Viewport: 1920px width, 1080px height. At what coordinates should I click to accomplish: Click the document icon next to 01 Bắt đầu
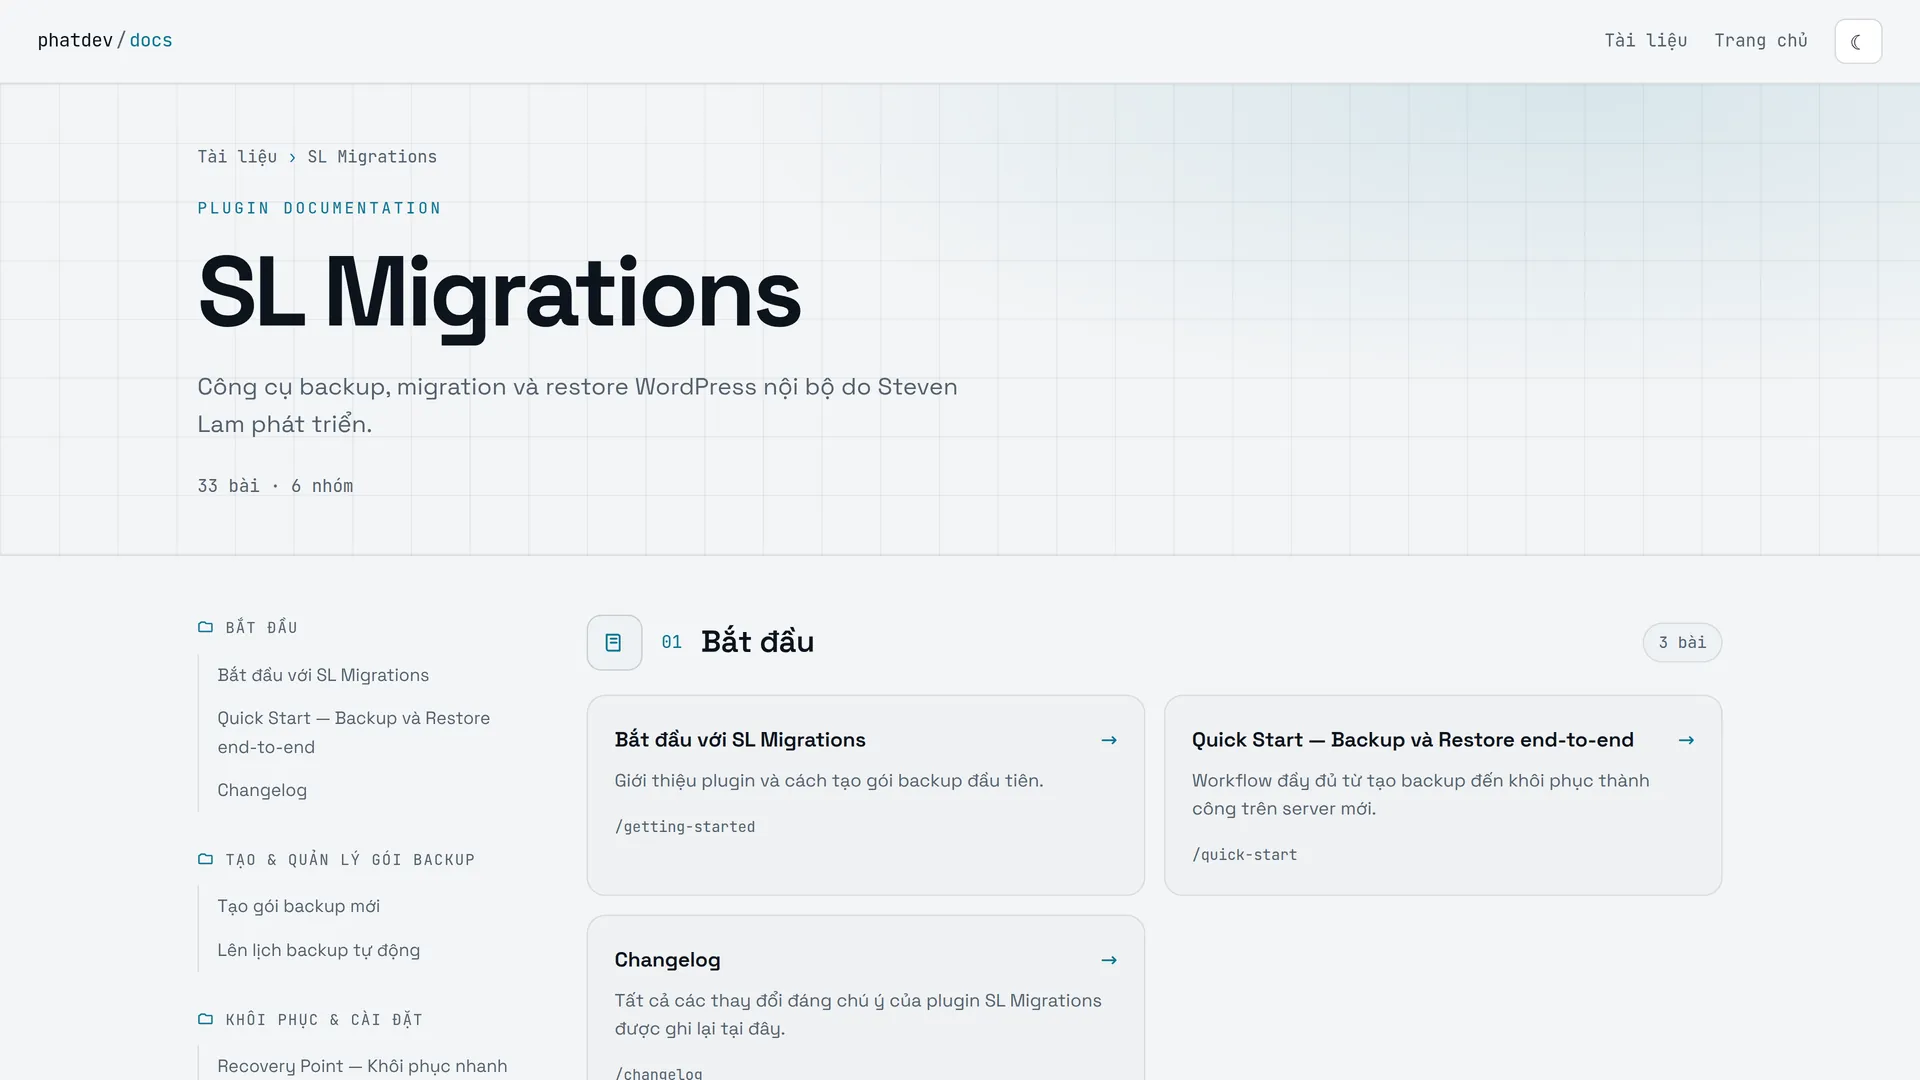pyautogui.click(x=614, y=642)
